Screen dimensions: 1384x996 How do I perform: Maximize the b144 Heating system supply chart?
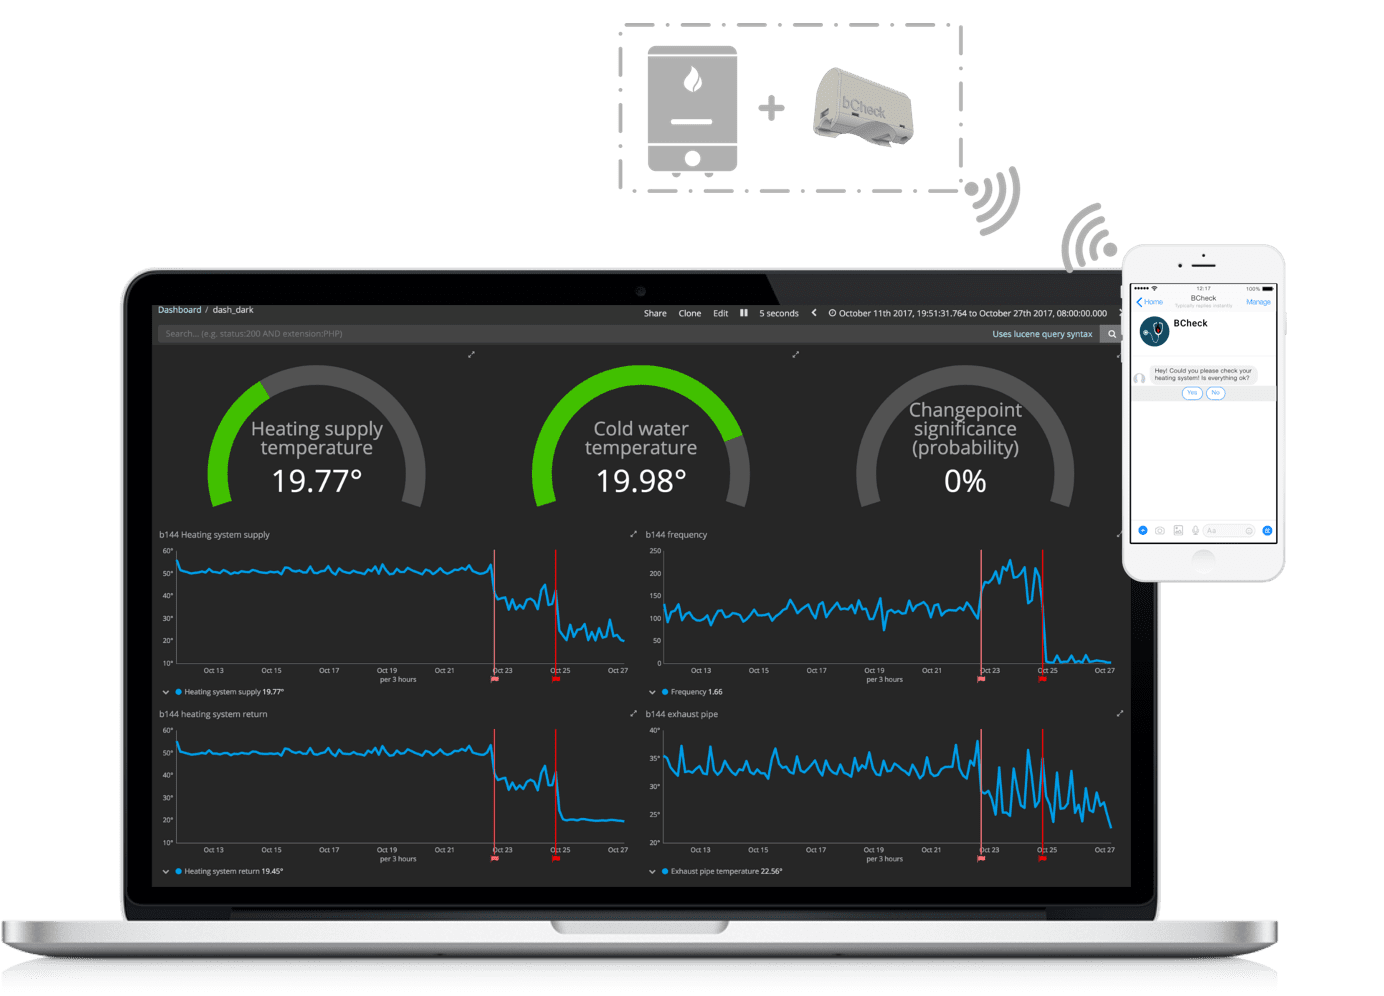click(x=633, y=534)
